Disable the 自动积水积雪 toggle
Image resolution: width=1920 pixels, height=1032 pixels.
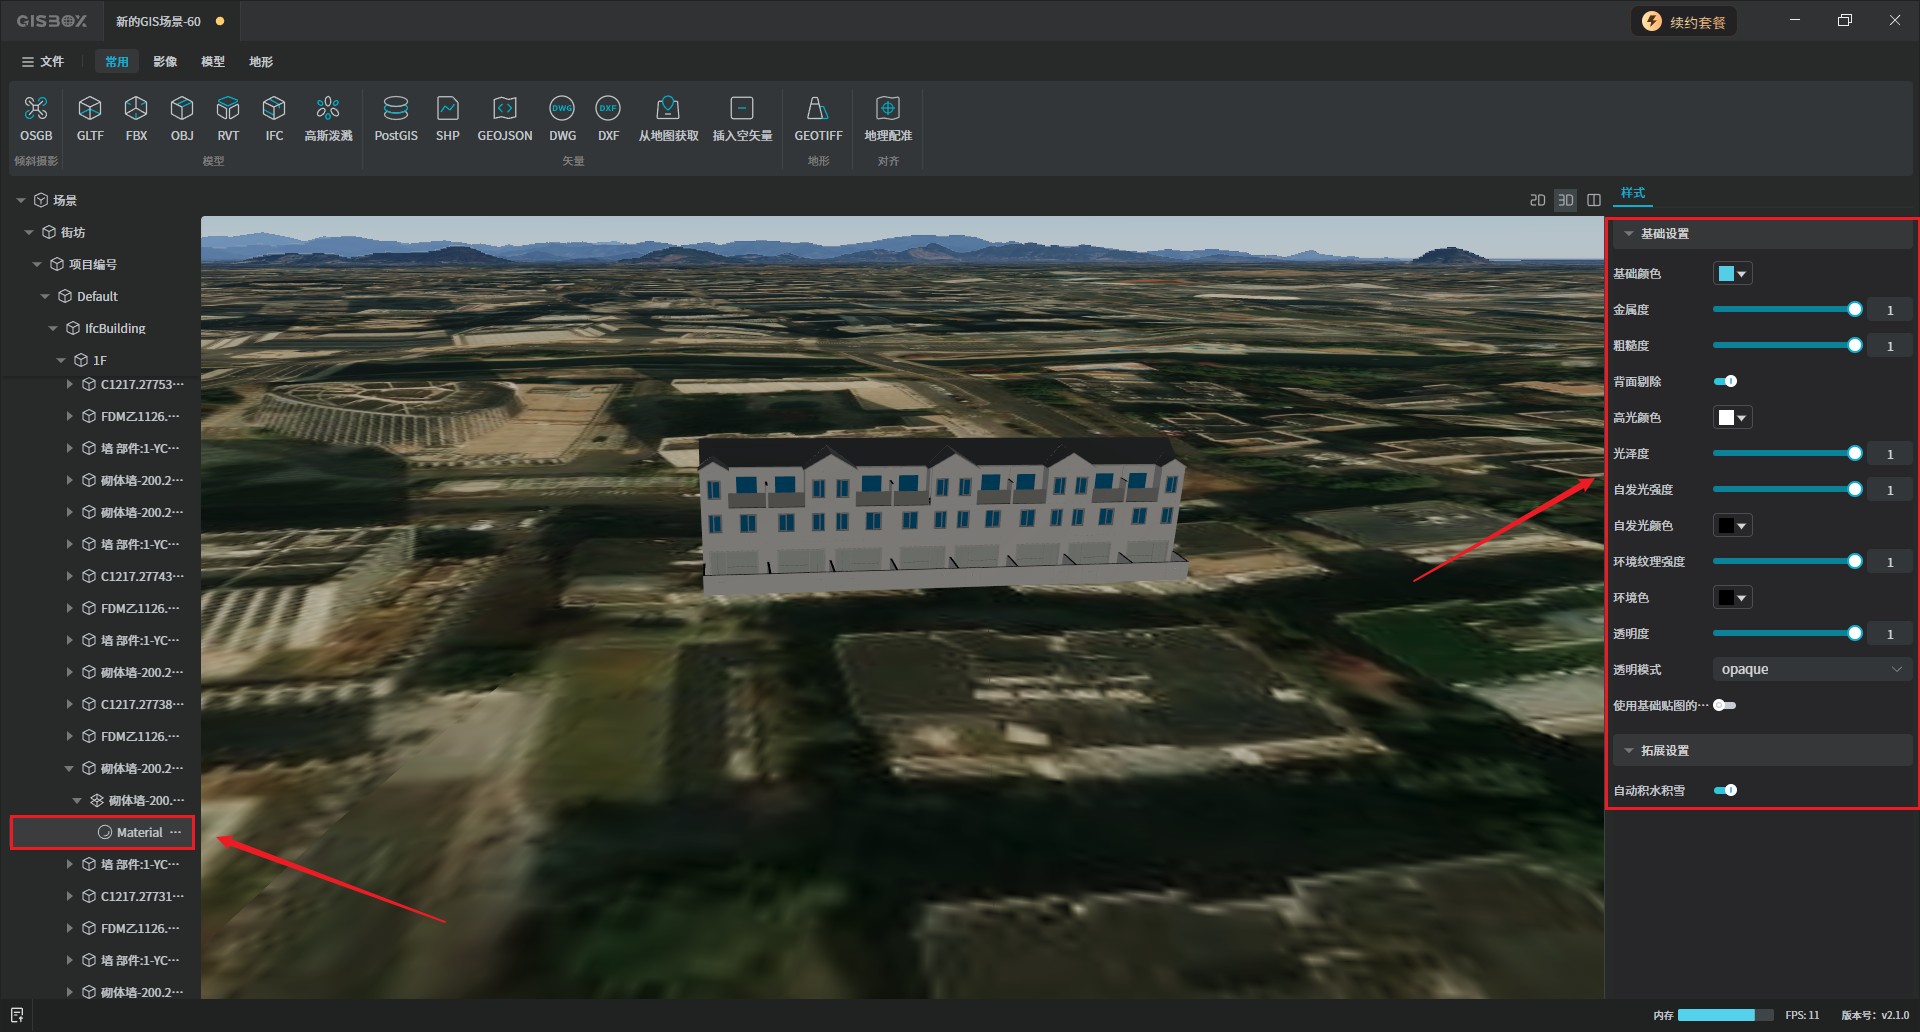pos(1725,790)
